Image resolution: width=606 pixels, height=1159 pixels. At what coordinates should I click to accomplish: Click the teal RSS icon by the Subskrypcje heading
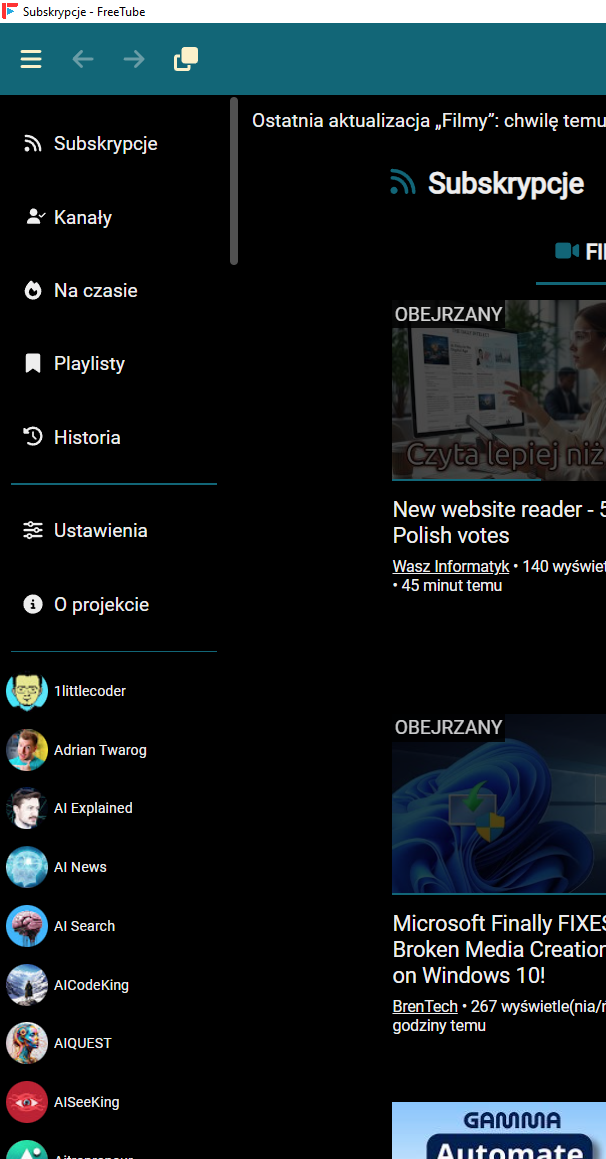click(404, 183)
